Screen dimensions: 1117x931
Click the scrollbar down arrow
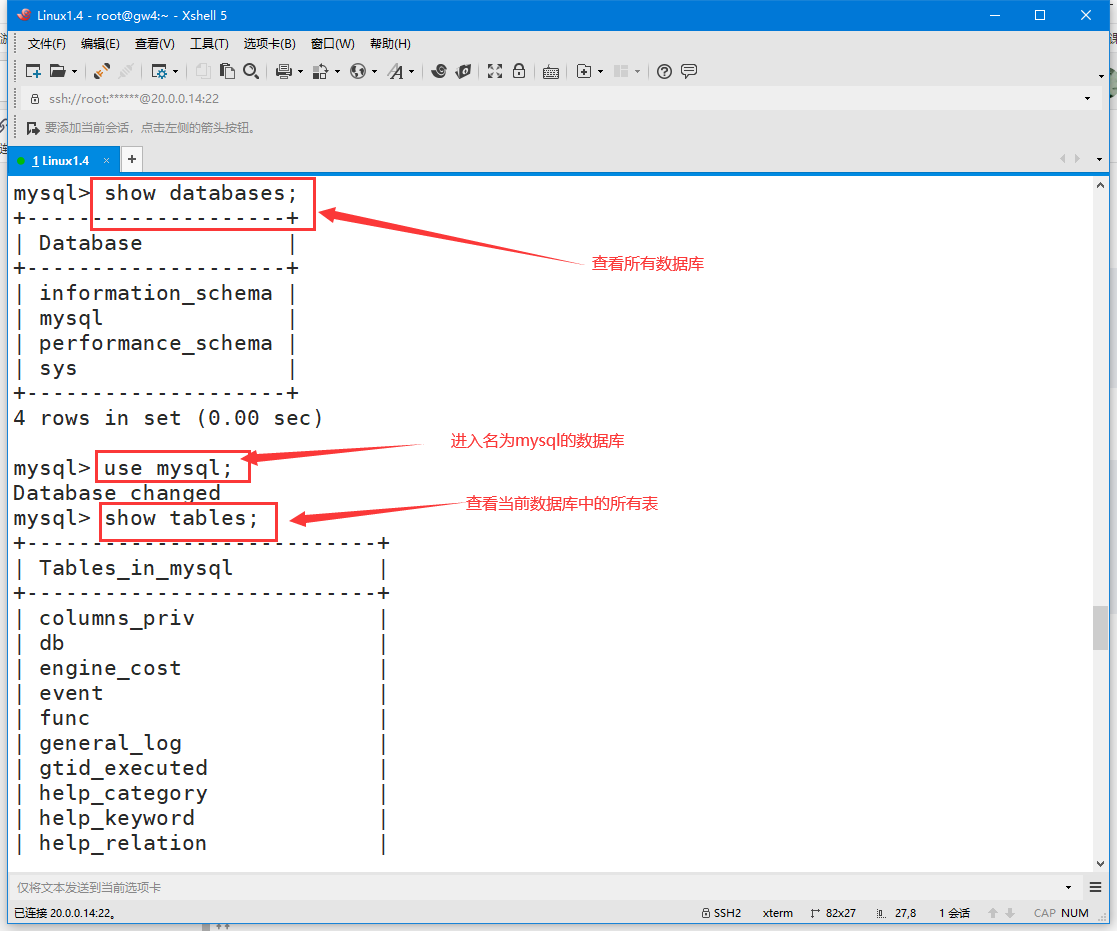[1100, 863]
